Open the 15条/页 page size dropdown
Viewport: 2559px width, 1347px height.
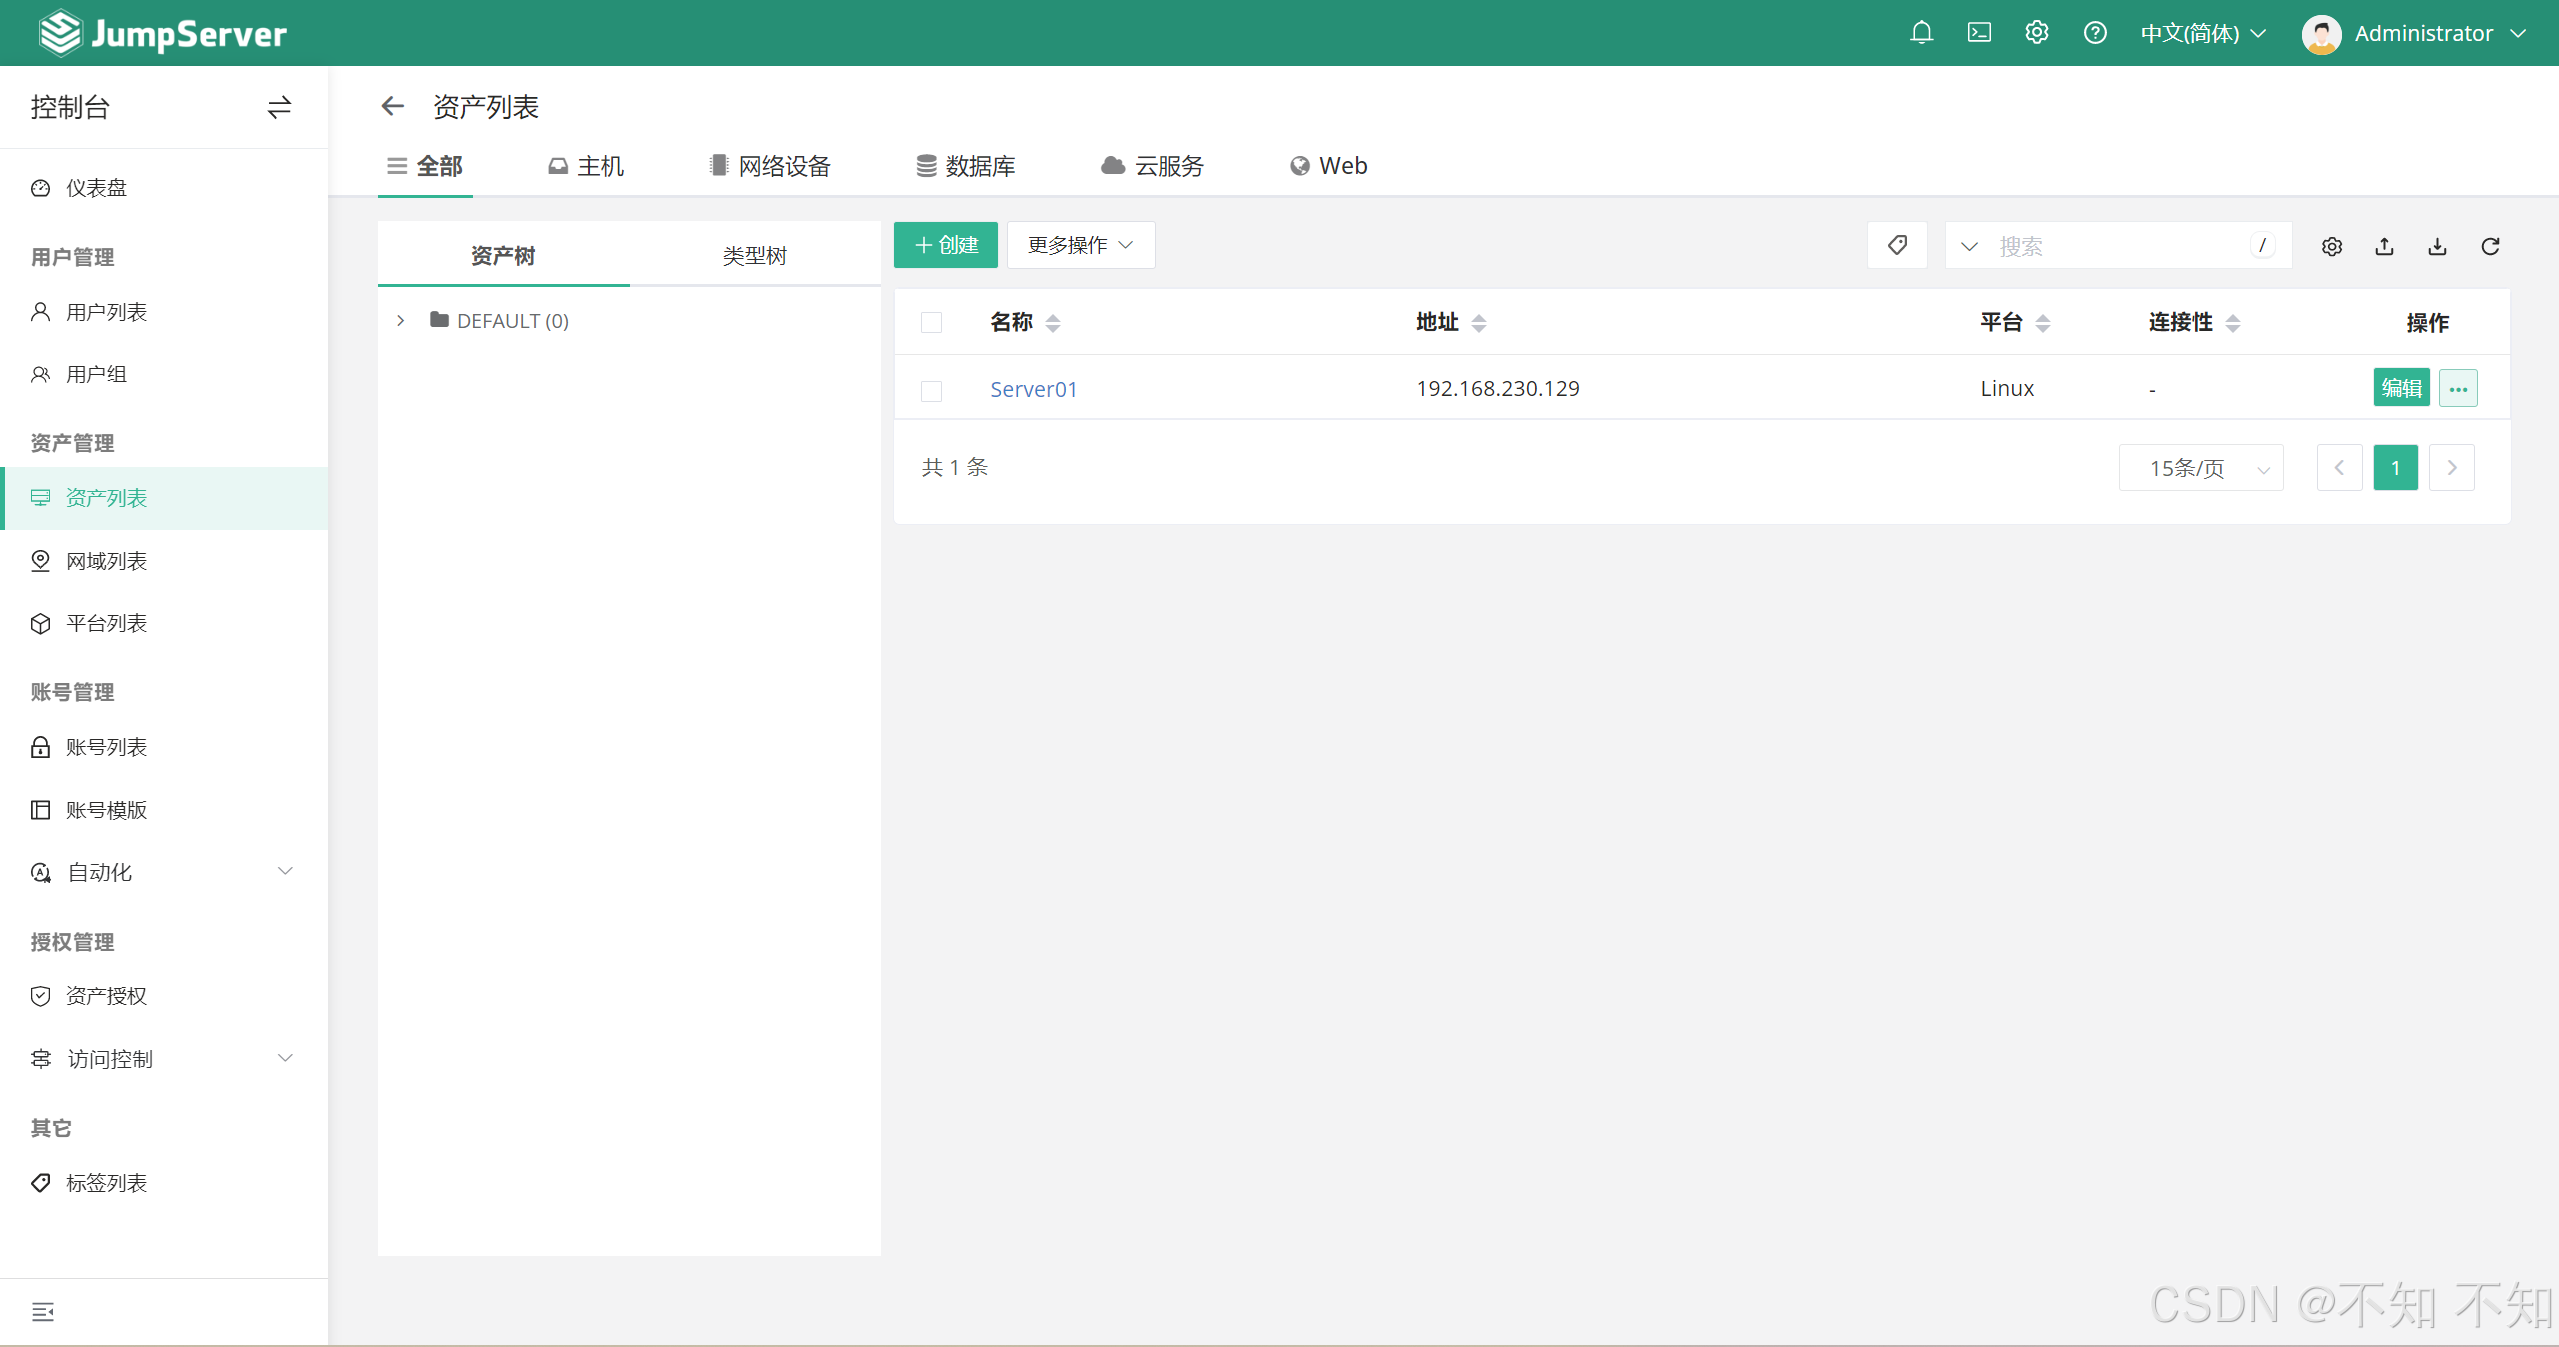[x=2200, y=468]
